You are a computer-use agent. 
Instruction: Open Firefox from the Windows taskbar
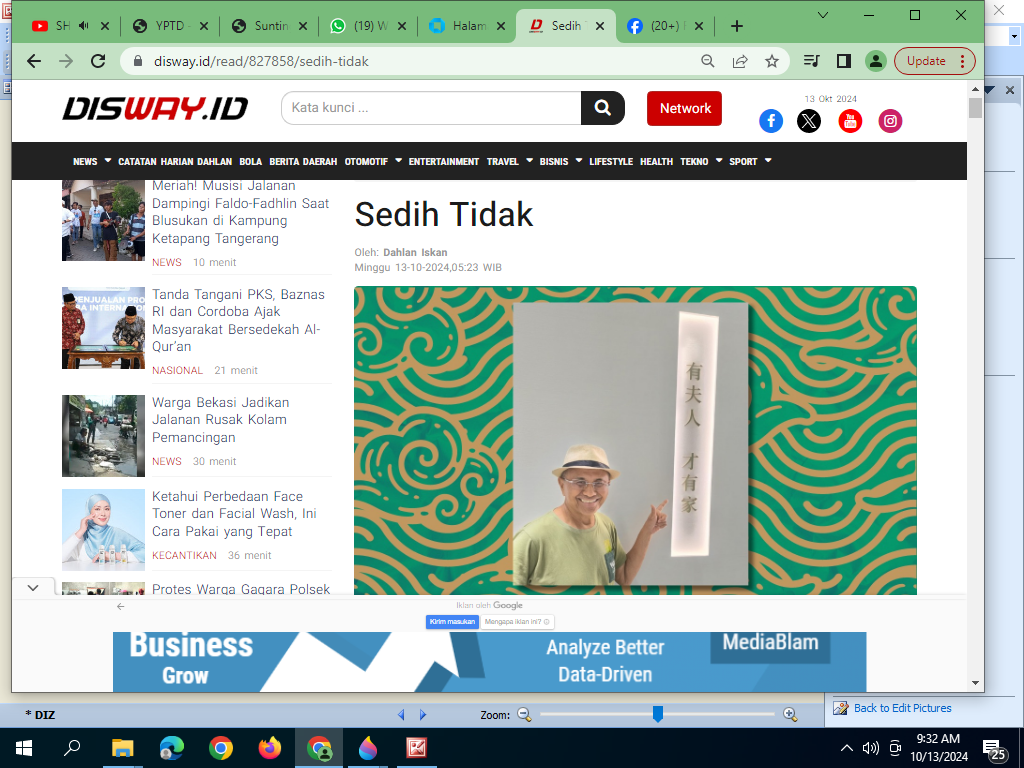click(270, 748)
